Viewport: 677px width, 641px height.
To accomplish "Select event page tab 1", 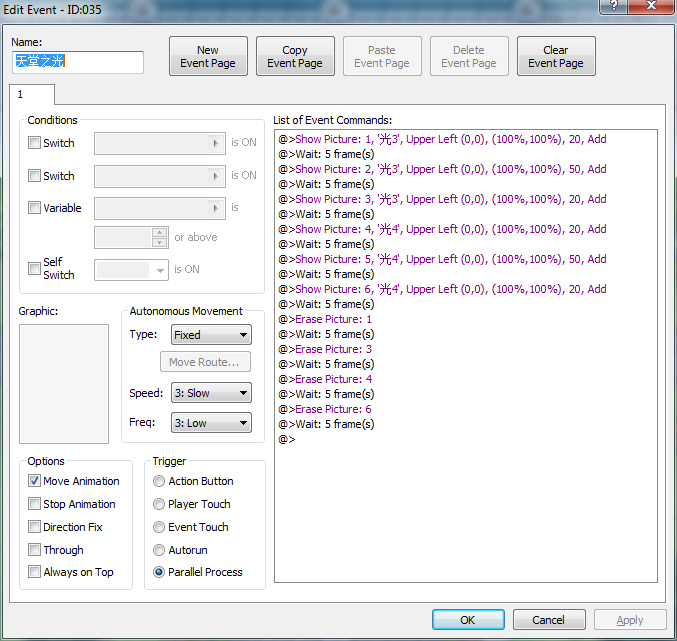I will click(32, 95).
